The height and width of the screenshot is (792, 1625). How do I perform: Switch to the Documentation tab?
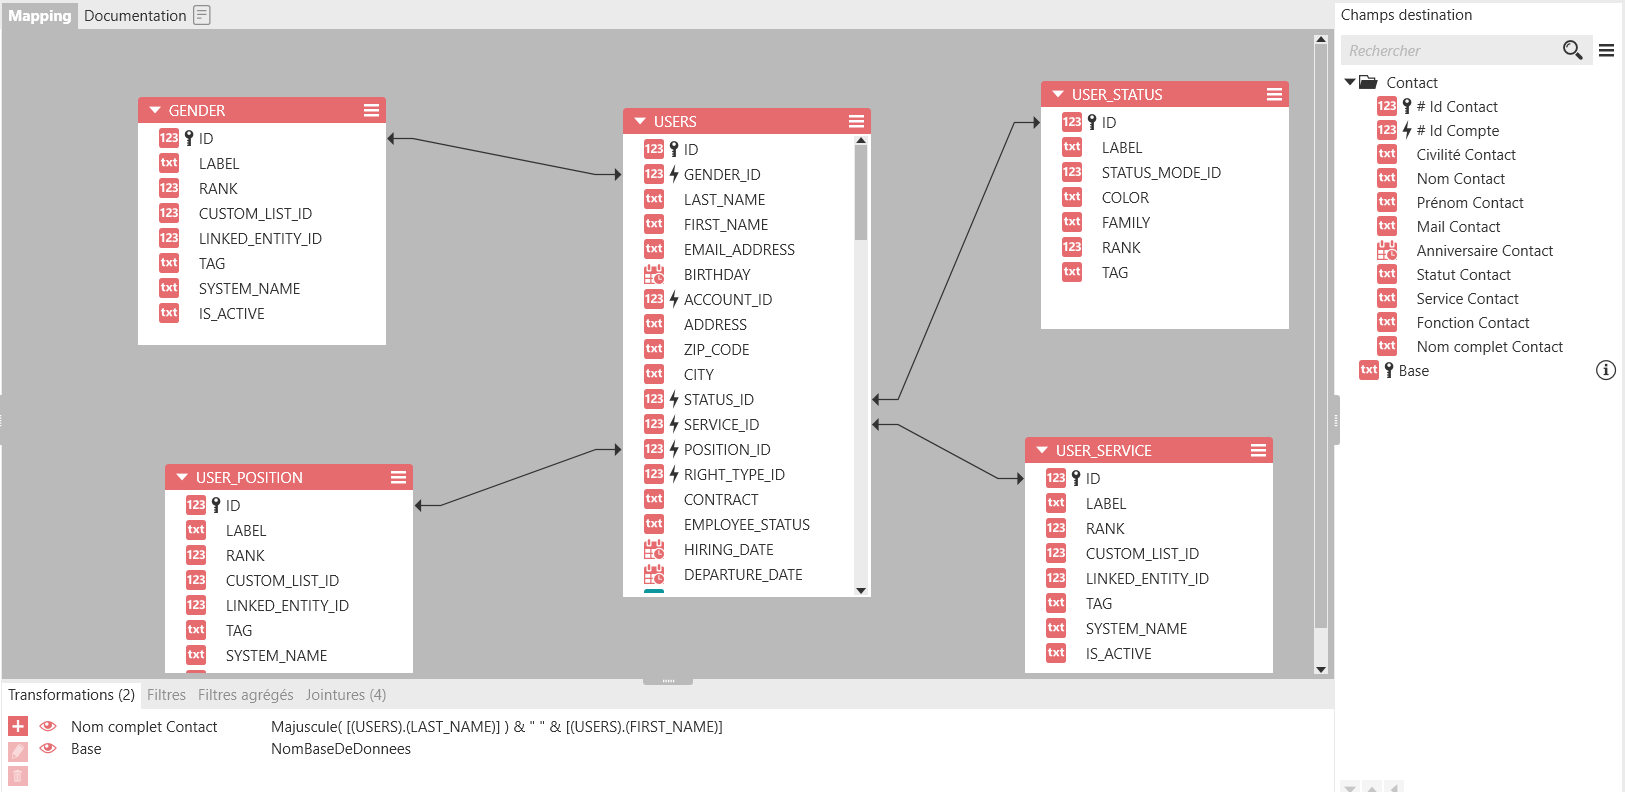click(x=135, y=15)
